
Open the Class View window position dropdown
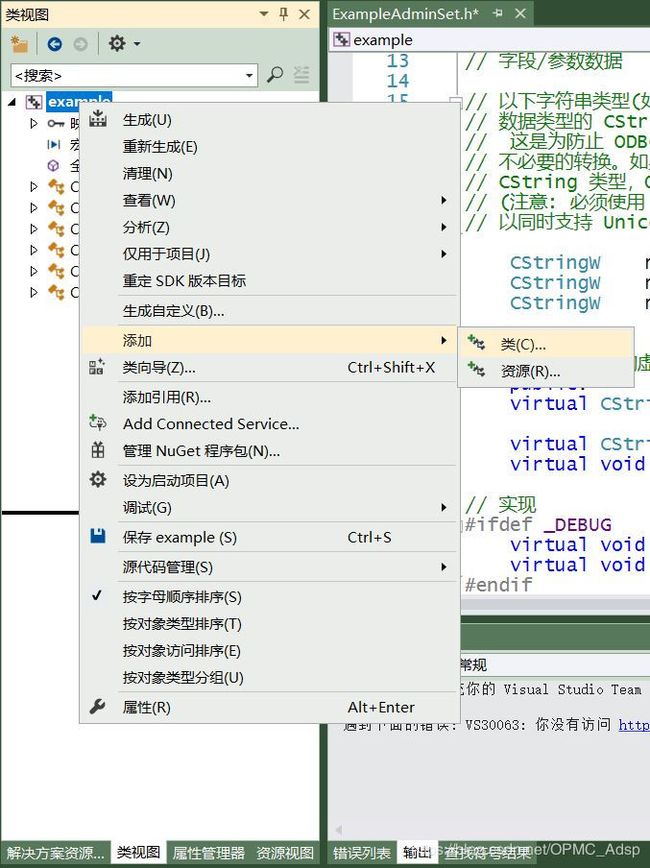pyautogui.click(x=264, y=14)
